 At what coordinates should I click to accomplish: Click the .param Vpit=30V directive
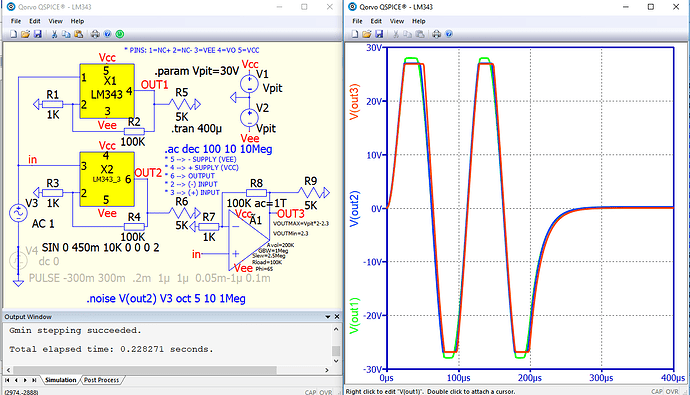pos(197,71)
